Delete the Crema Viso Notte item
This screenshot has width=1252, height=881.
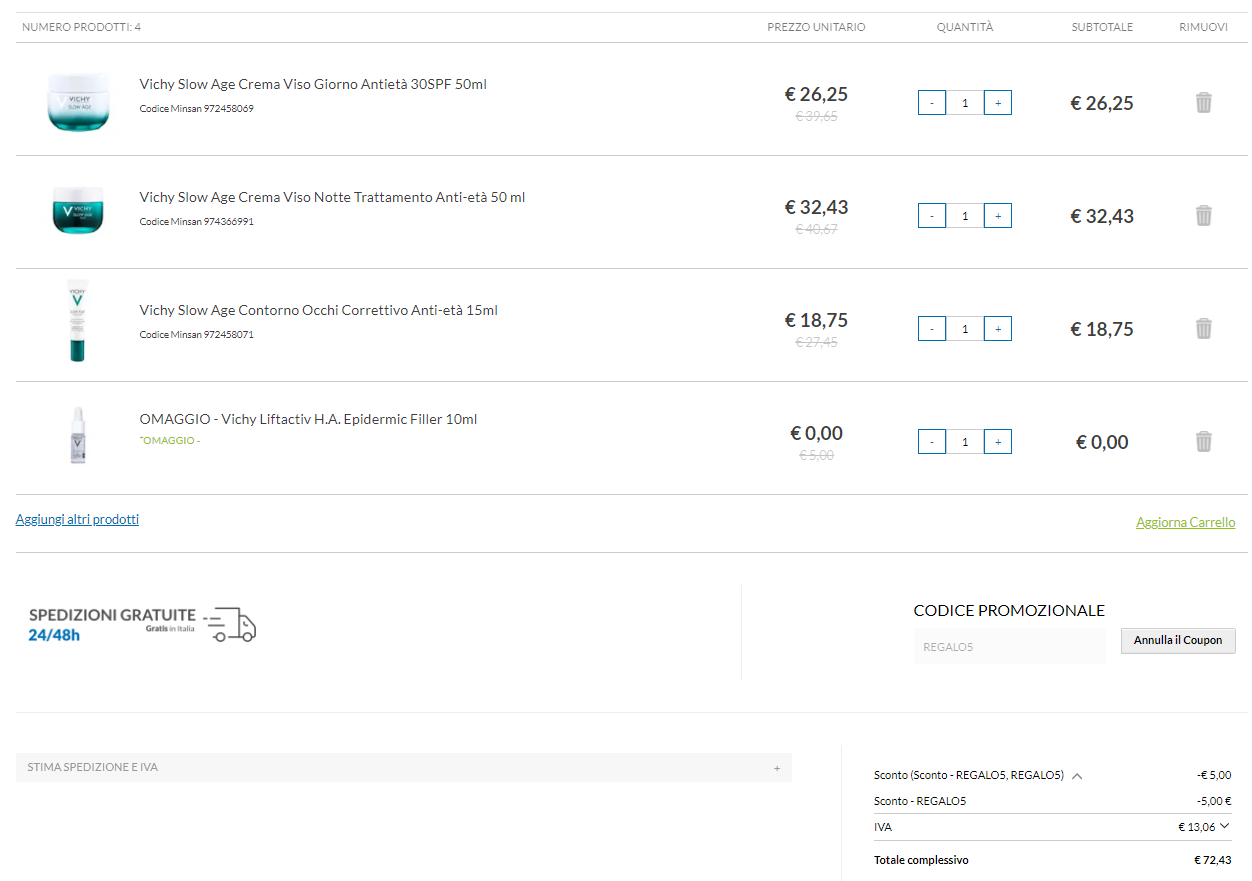(1203, 215)
